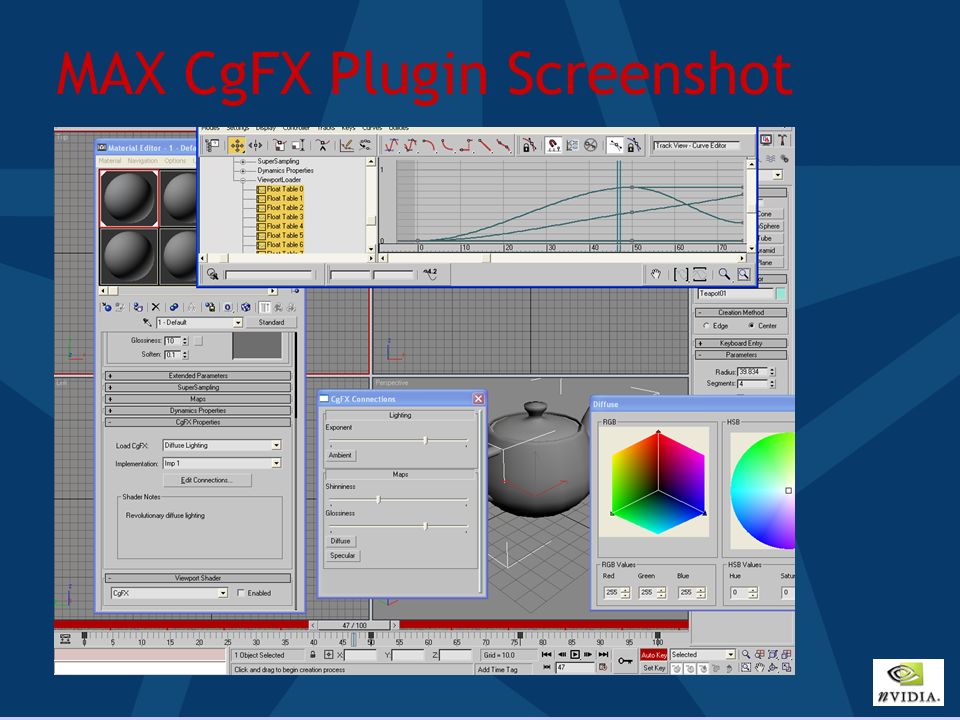Image resolution: width=960 pixels, height=720 pixels.
Task: Click the Pick Material eyedropper icon
Action: [147, 322]
